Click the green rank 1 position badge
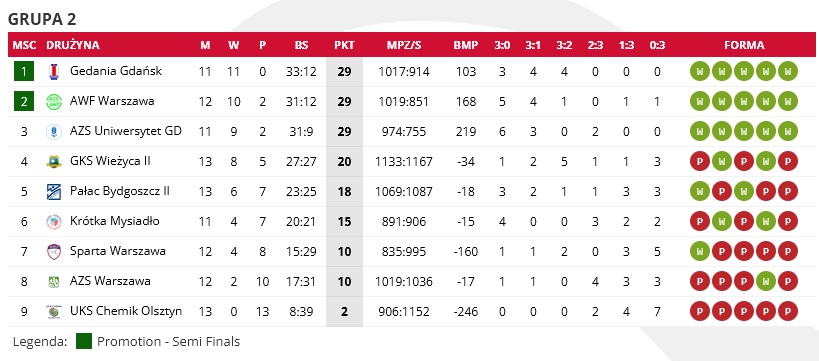Image resolution: width=819 pixels, height=361 pixels. (x=24, y=71)
